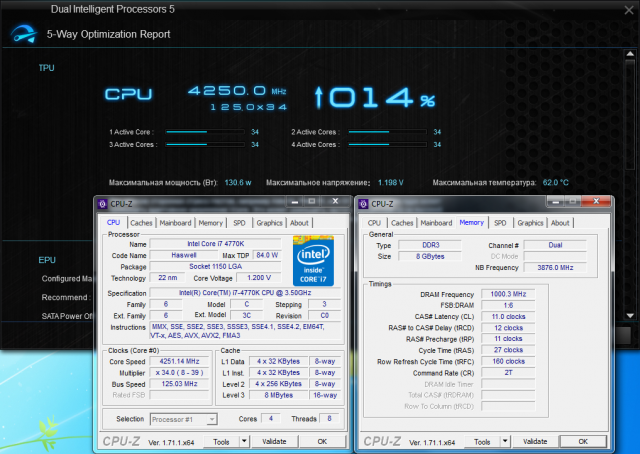Switch to CPU tab in right CPU-Z window
Image resolution: width=640 pixels, height=454 pixels.
[x=374, y=223]
